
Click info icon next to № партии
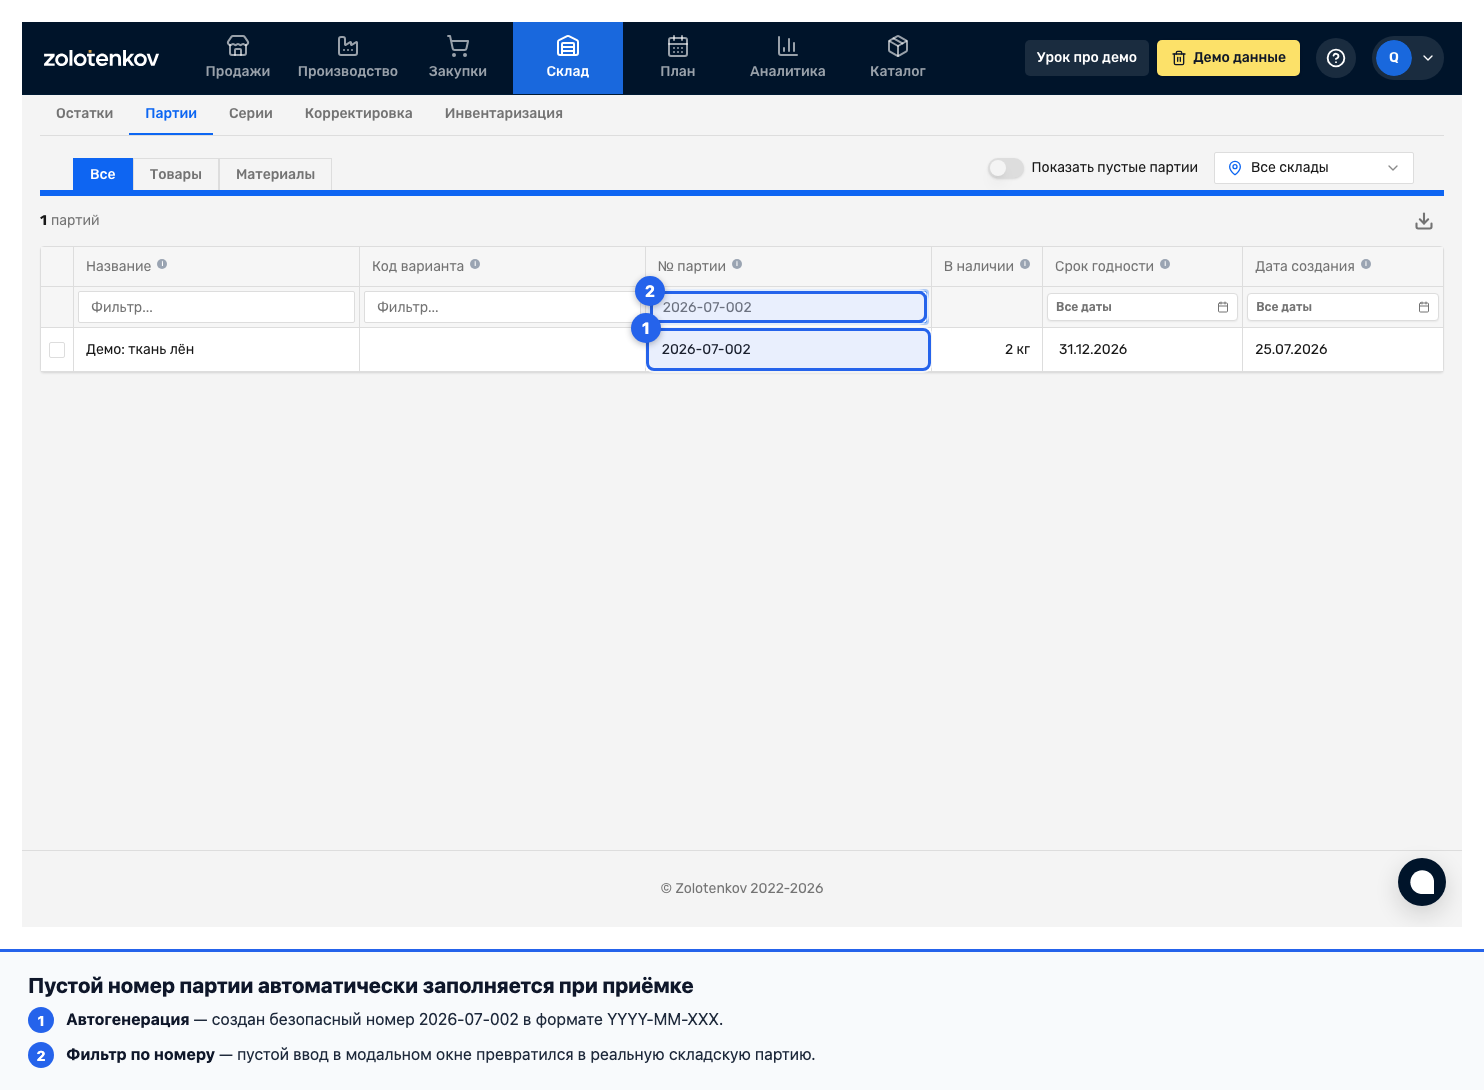click(x=737, y=265)
